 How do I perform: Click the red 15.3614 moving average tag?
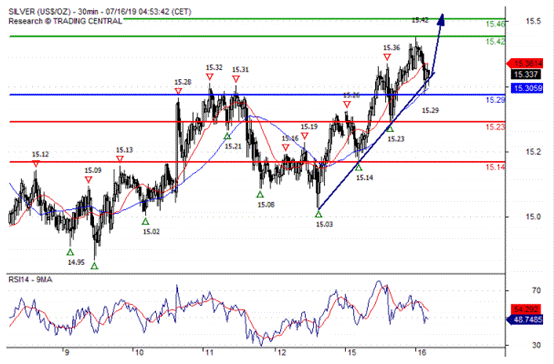click(x=525, y=64)
